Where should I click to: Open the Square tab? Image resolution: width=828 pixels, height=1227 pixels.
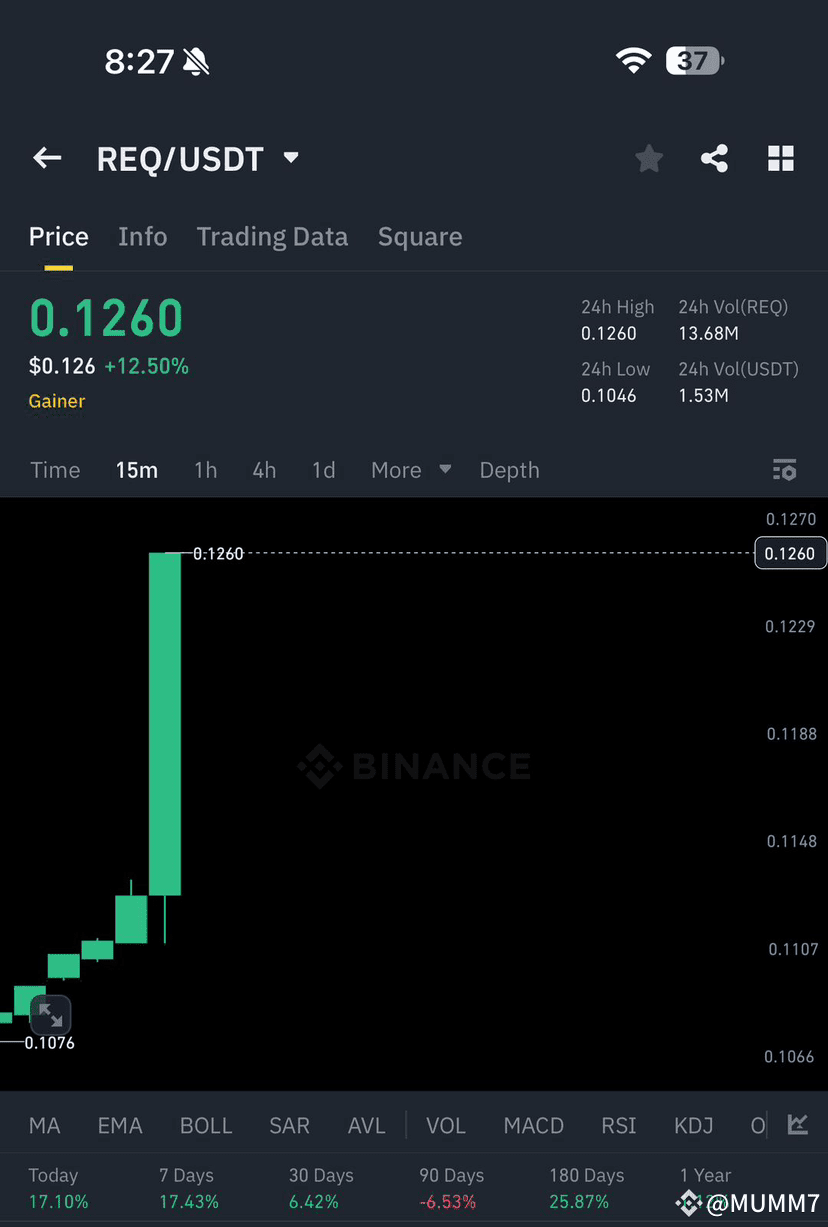(x=420, y=237)
